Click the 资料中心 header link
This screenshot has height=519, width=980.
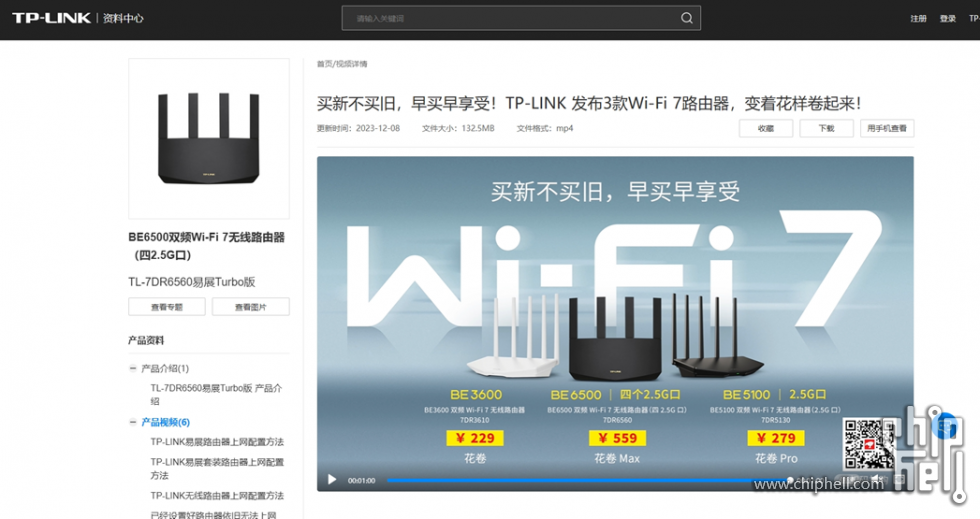123,18
